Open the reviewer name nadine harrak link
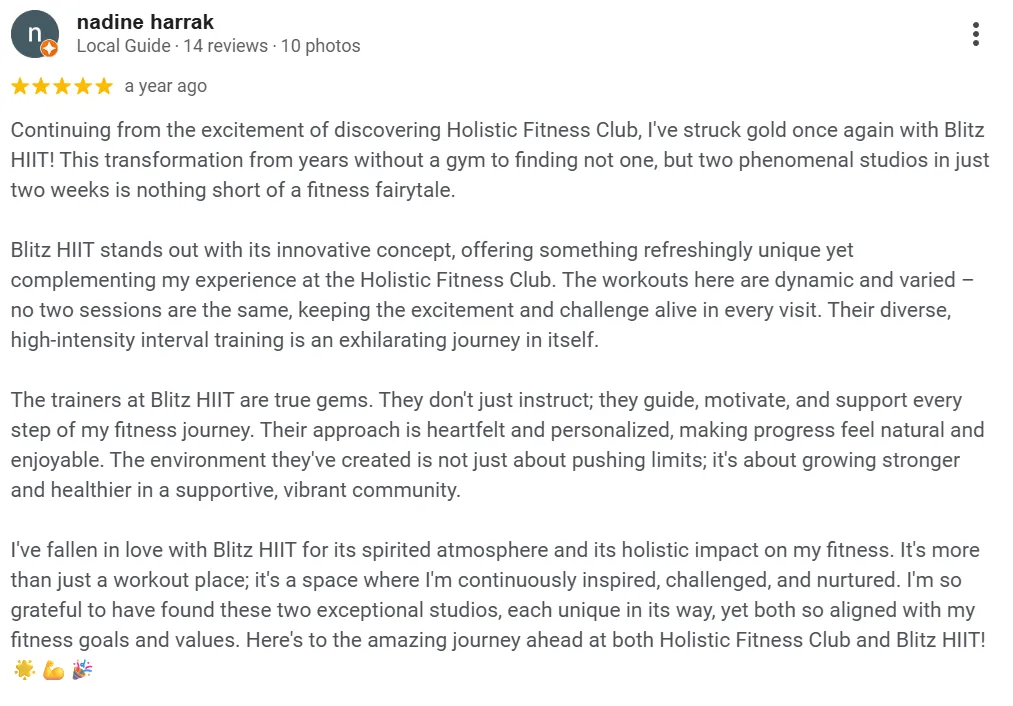1013x706 pixels. click(145, 22)
